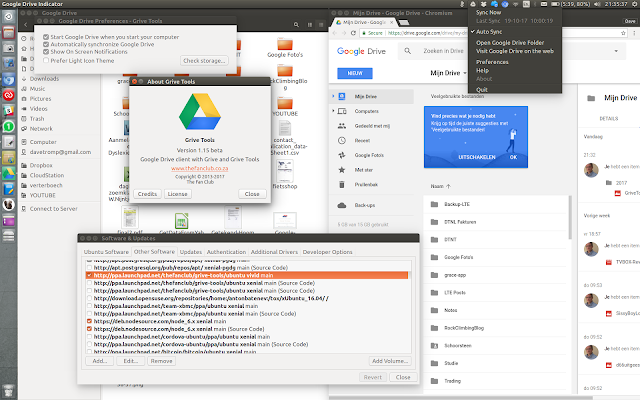This screenshot has height=400, width=640.
Task: Open the Ubuntu Dash launcher icon
Action: coord(9,17)
